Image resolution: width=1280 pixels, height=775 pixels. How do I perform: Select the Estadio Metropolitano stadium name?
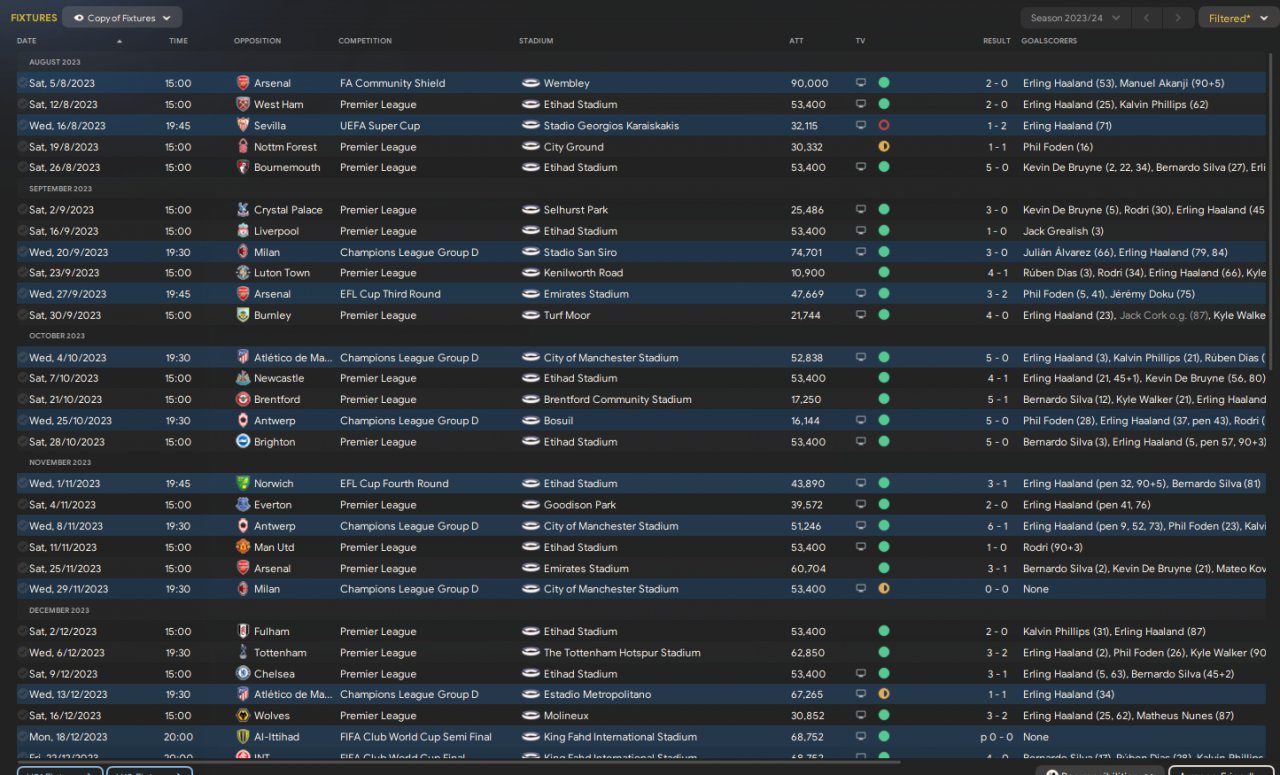click(x=597, y=694)
